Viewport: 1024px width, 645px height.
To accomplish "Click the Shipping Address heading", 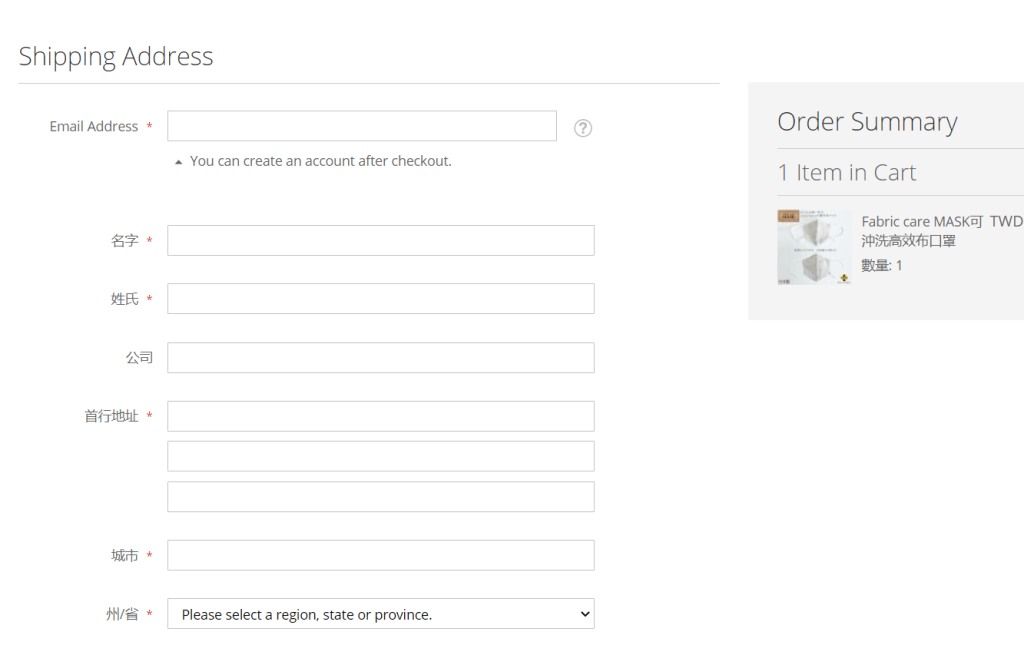I will tap(116, 57).
